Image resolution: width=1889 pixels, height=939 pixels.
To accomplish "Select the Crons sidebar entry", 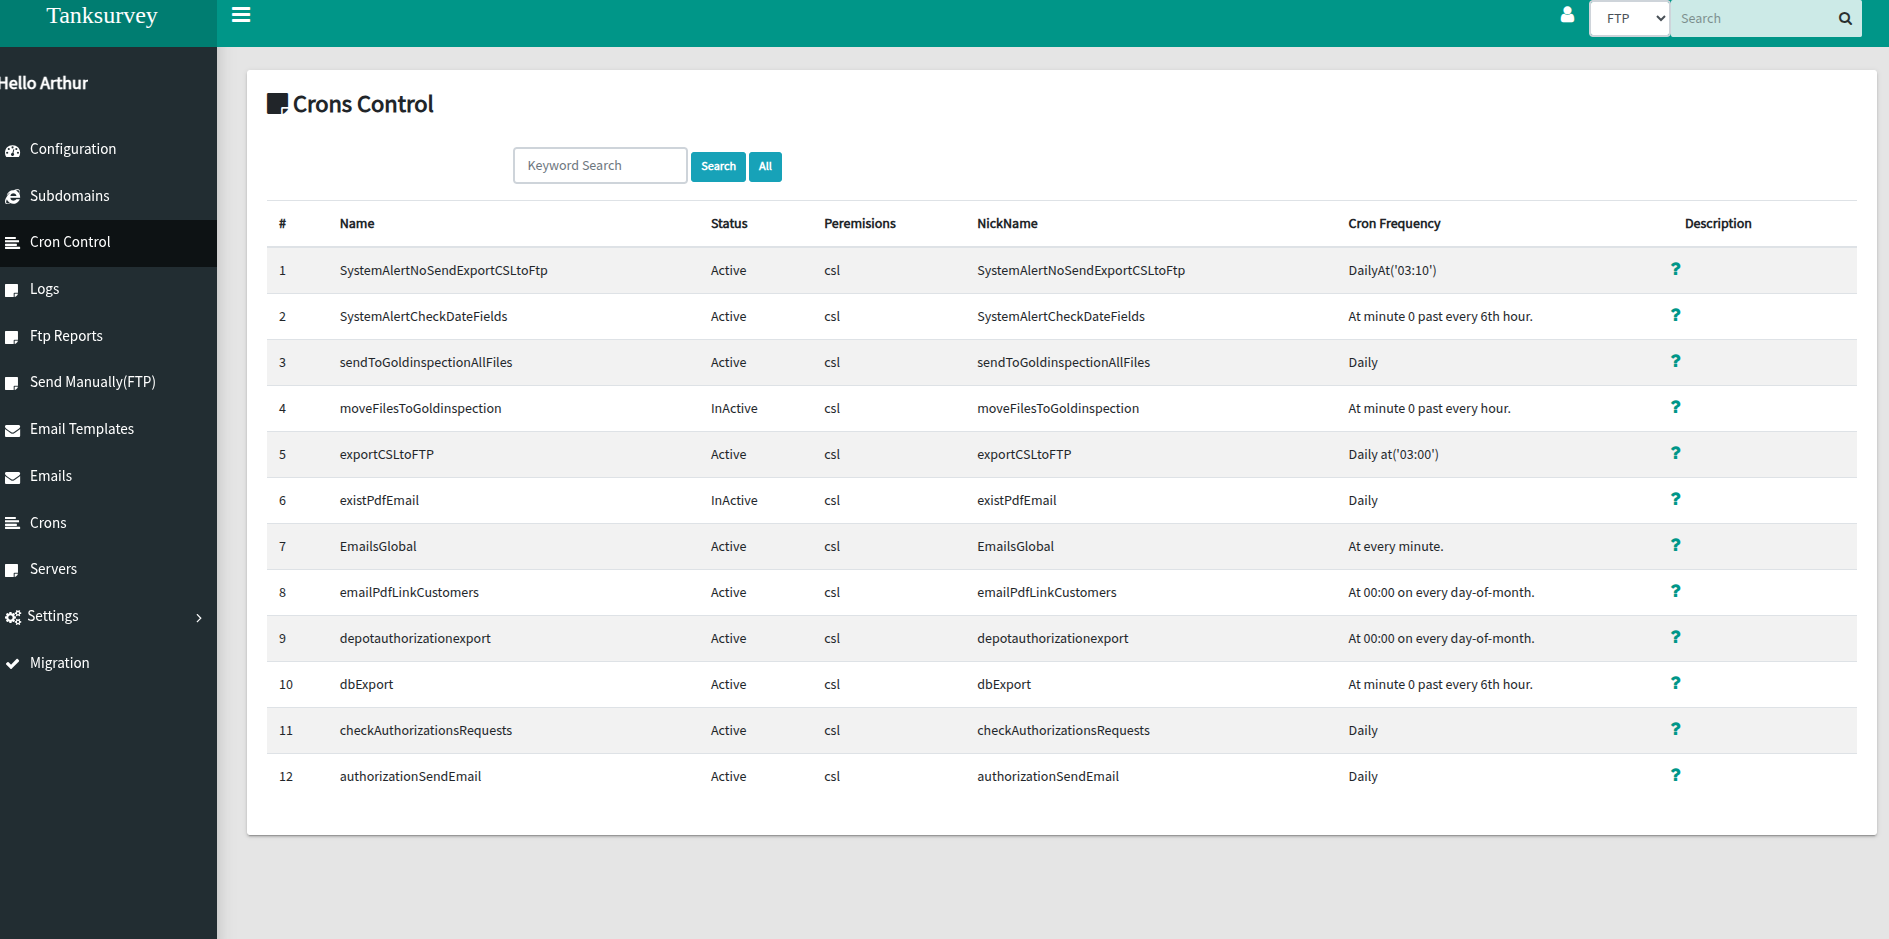I will (x=51, y=522).
